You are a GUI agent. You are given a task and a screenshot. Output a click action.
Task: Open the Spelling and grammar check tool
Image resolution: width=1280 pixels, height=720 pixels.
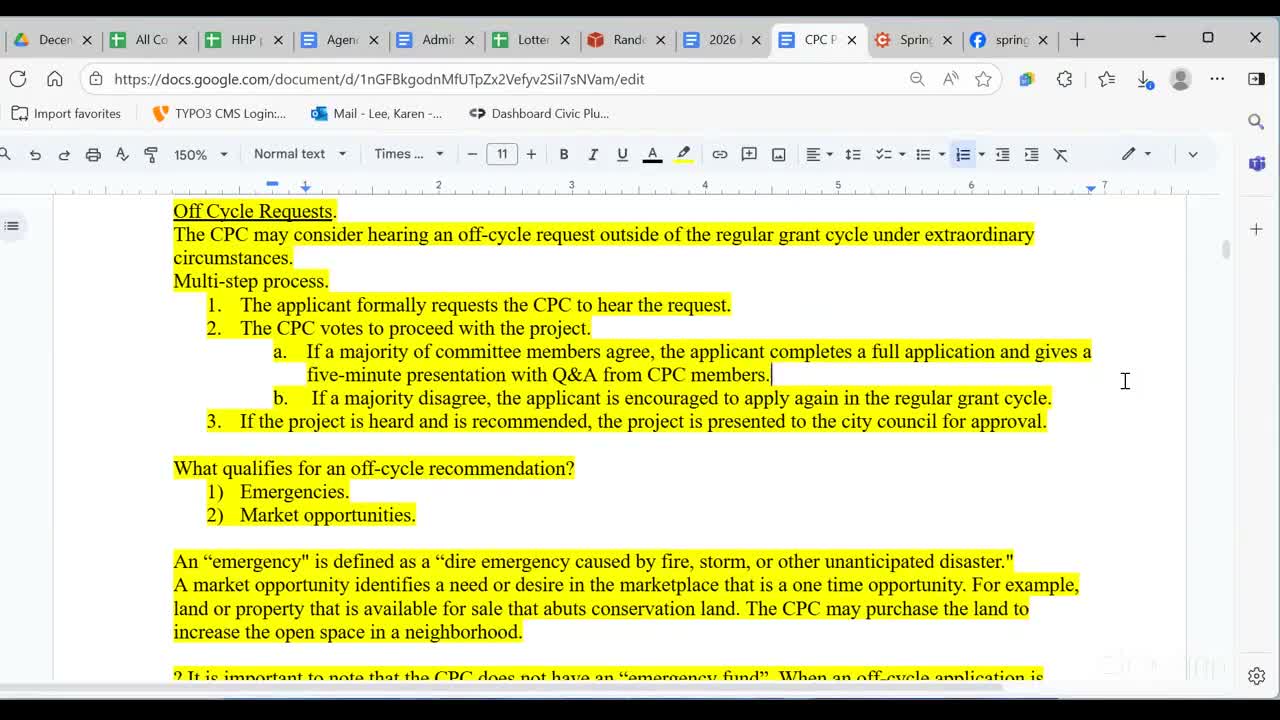(x=120, y=154)
